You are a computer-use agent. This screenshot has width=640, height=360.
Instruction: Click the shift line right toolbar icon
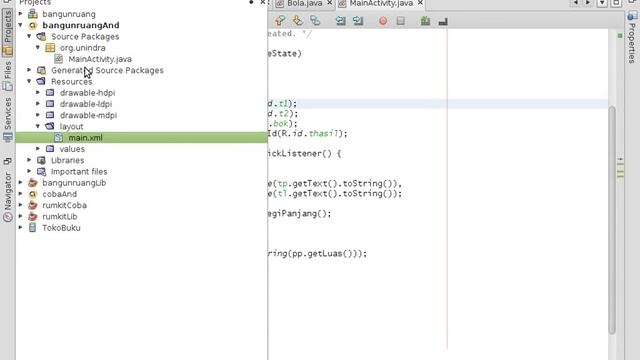coord(358,20)
